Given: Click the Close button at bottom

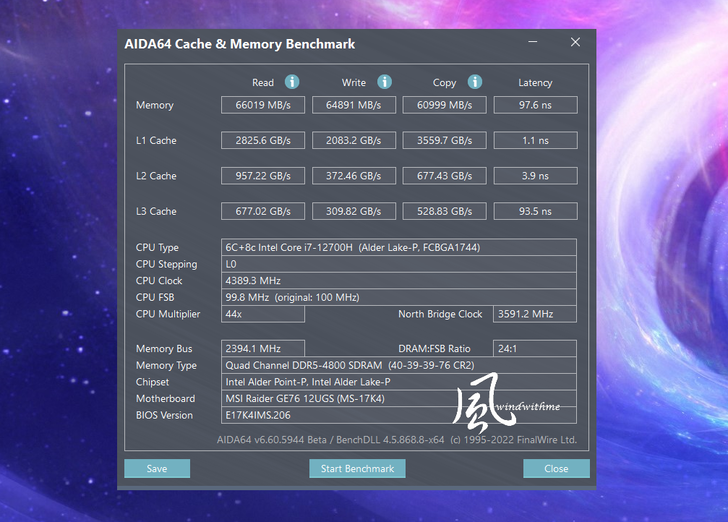Looking at the screenshot, I should point(556,469).
